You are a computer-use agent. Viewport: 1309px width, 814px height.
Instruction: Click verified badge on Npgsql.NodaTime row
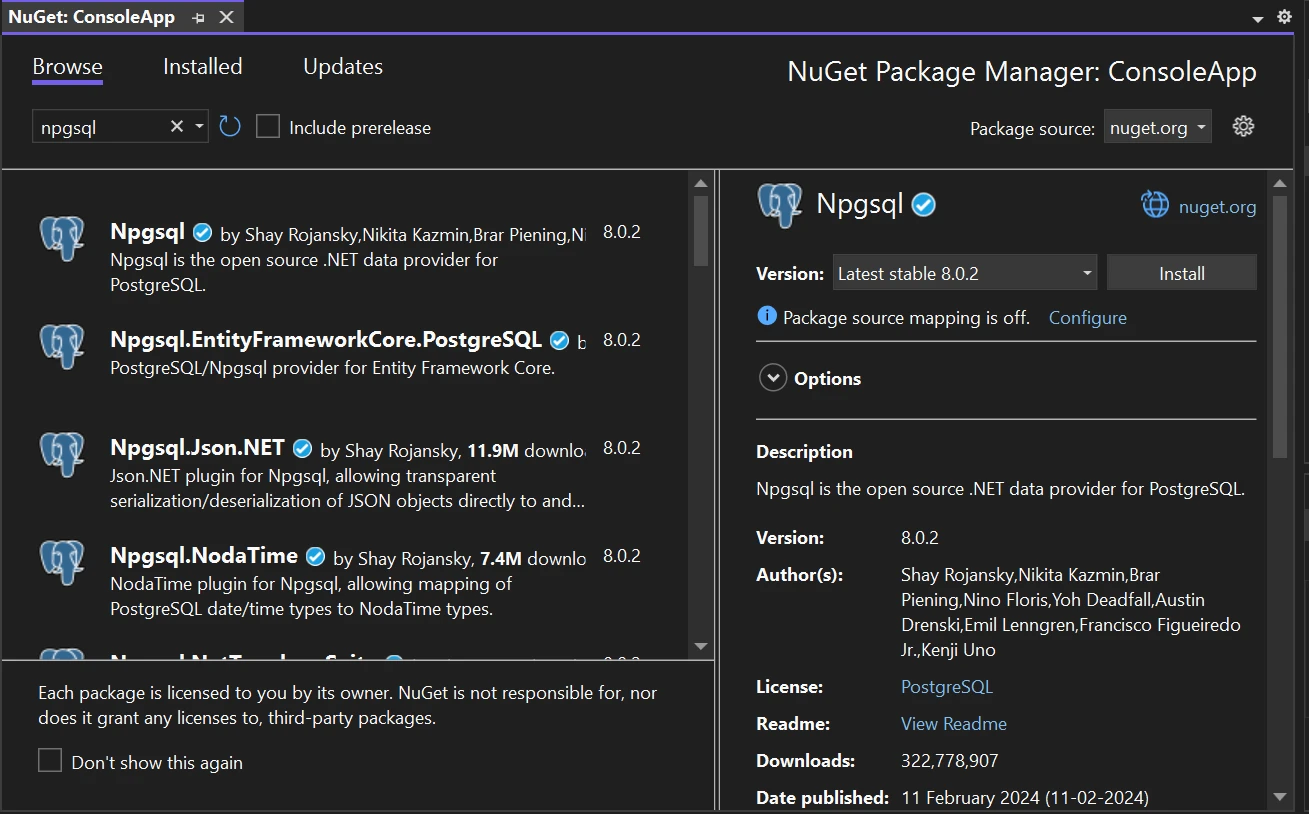[x=315, y=556]
